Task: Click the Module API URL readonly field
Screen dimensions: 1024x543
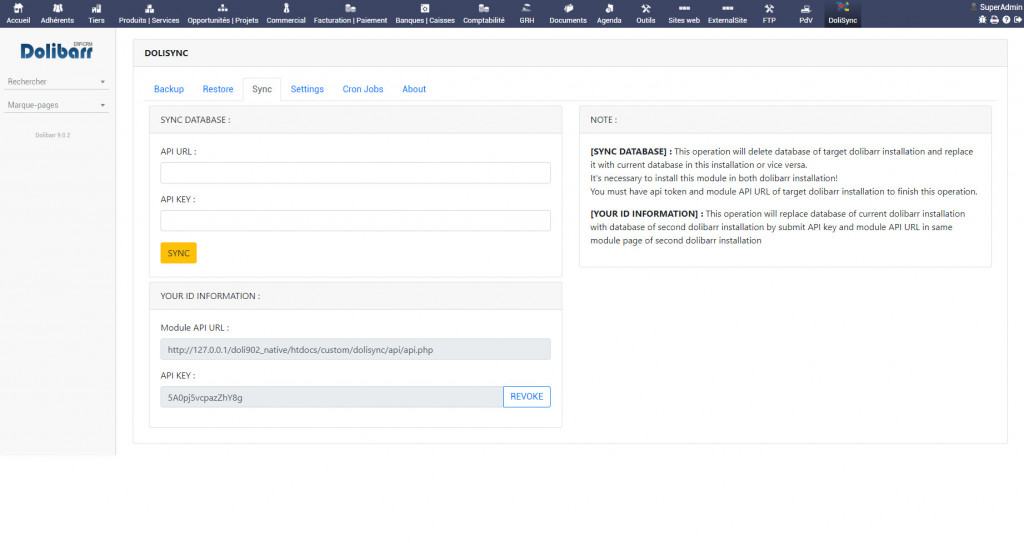Action: tap(355, 349)
